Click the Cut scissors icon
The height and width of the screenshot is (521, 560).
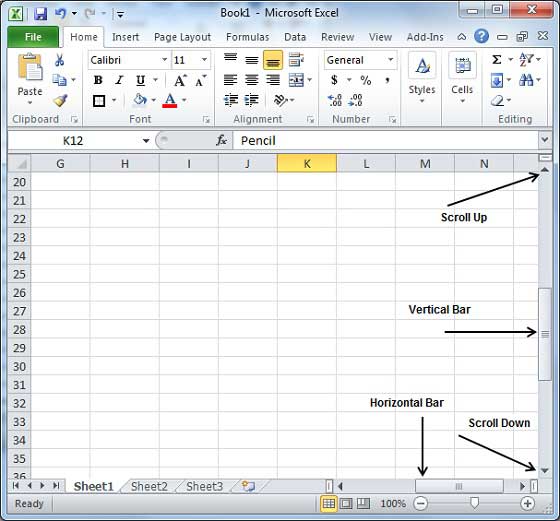pyautogui.click(x=60, y=60)
